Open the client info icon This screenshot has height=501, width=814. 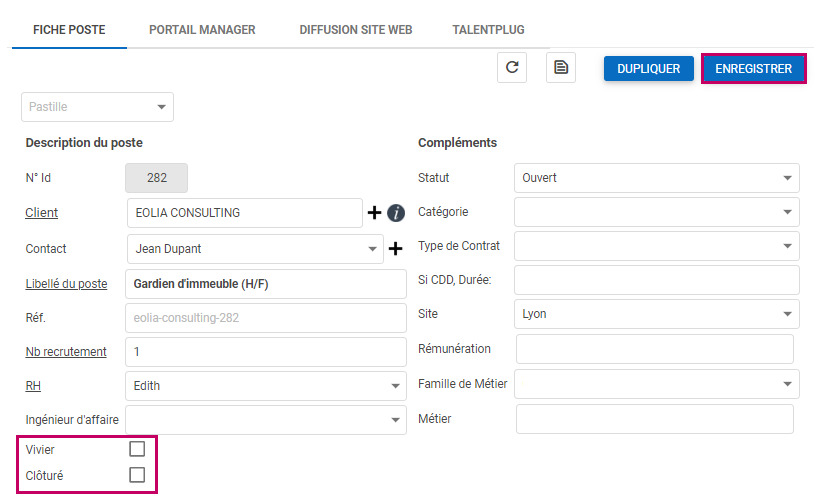396,213
